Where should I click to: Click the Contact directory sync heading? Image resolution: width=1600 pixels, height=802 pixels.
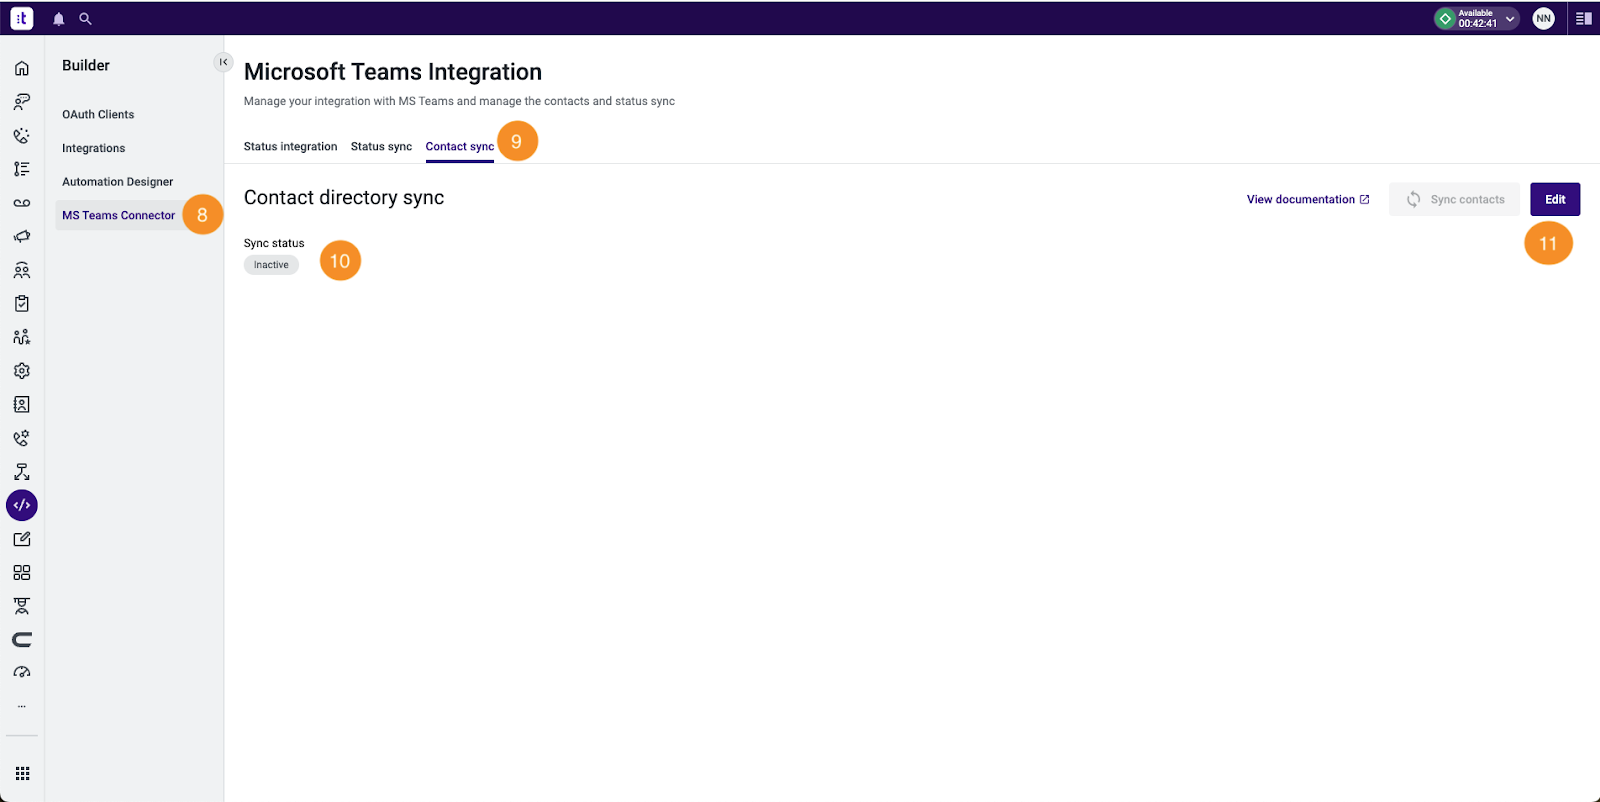344,198
